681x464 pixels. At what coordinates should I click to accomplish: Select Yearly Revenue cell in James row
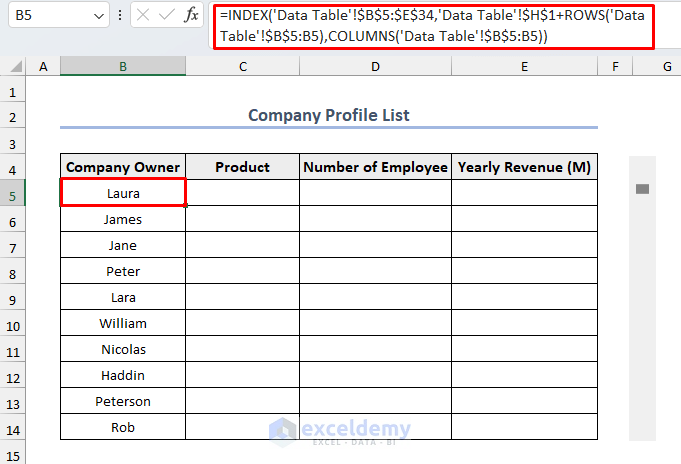tap(524, 219)
